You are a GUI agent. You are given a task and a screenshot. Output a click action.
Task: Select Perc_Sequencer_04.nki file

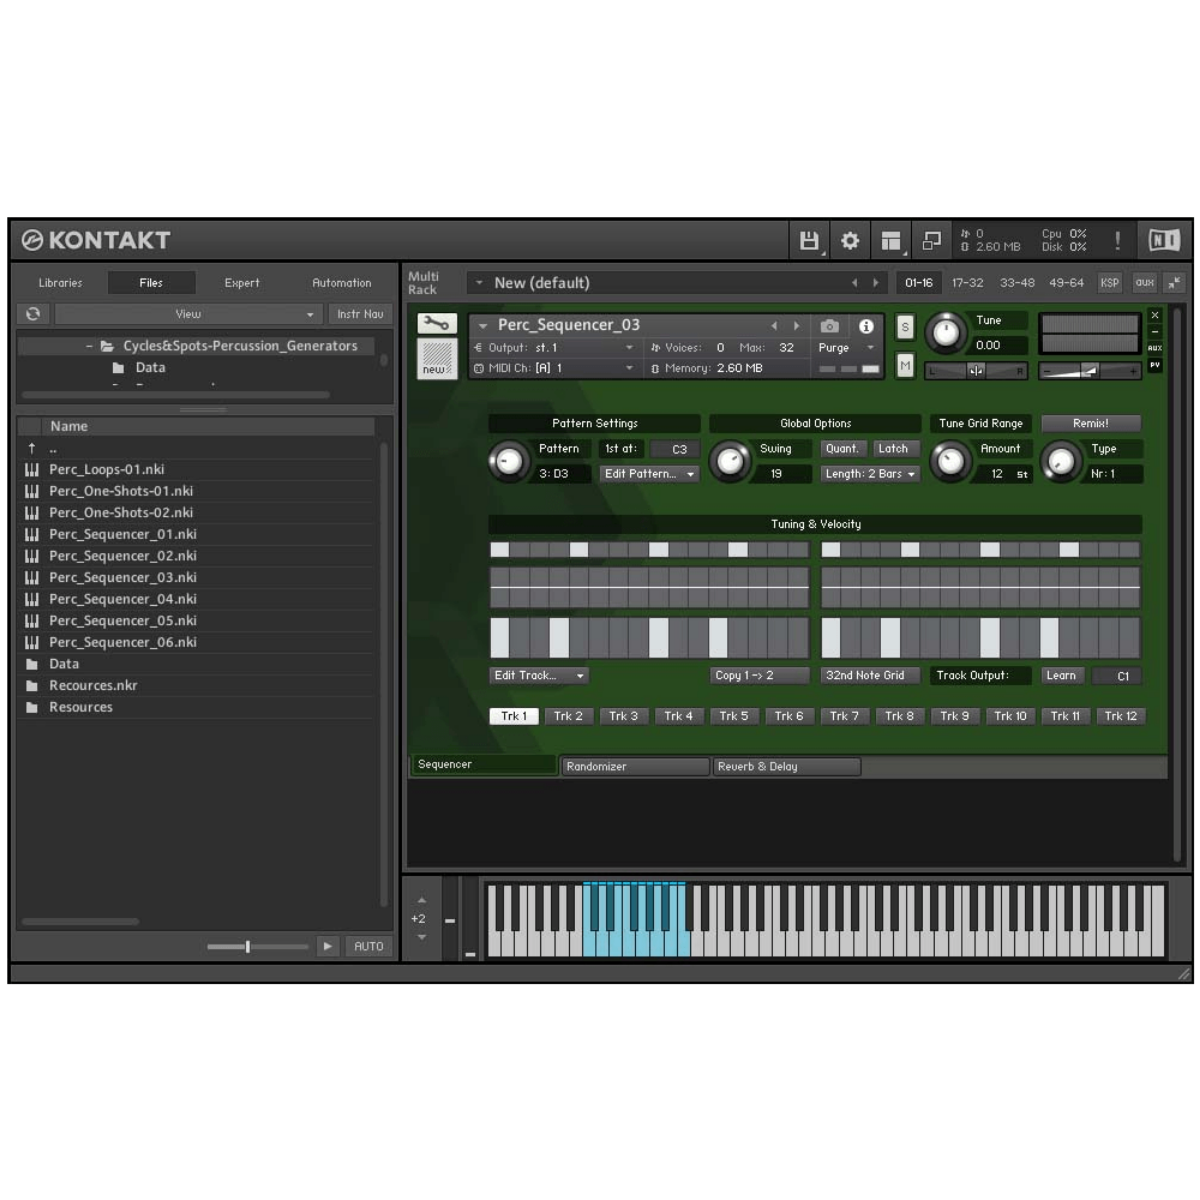(x=123, y=599)
